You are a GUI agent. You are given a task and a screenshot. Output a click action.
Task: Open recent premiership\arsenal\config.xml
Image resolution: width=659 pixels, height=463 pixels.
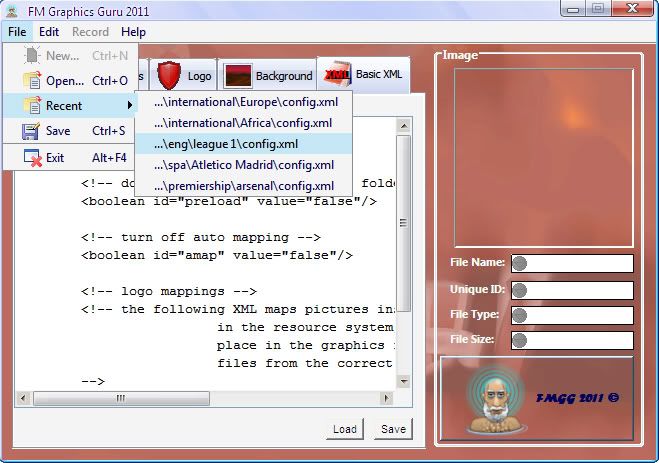click(x=244, y=186)
